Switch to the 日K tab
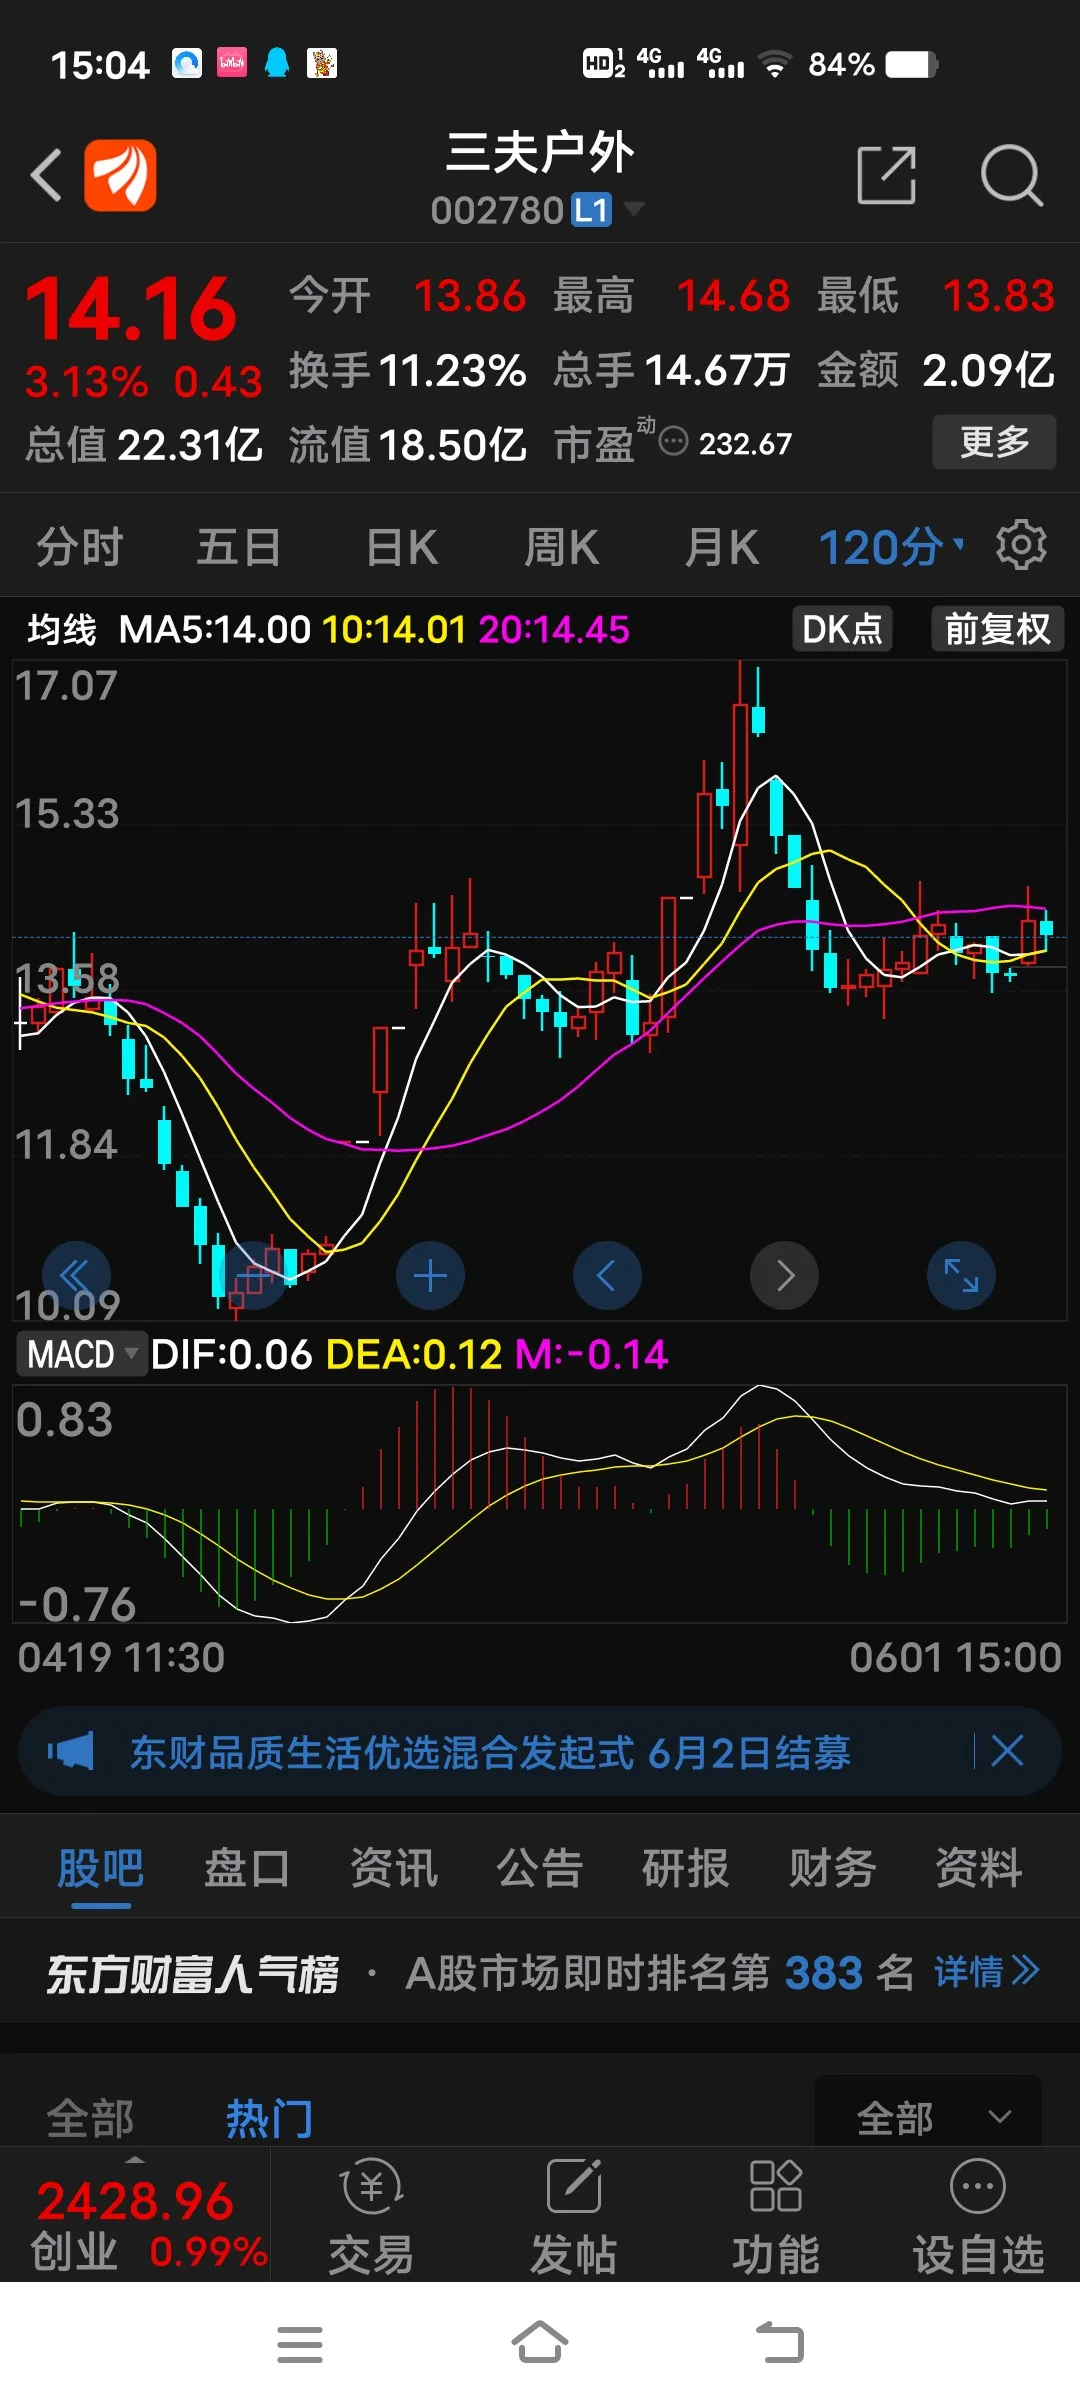 point(402,547)
